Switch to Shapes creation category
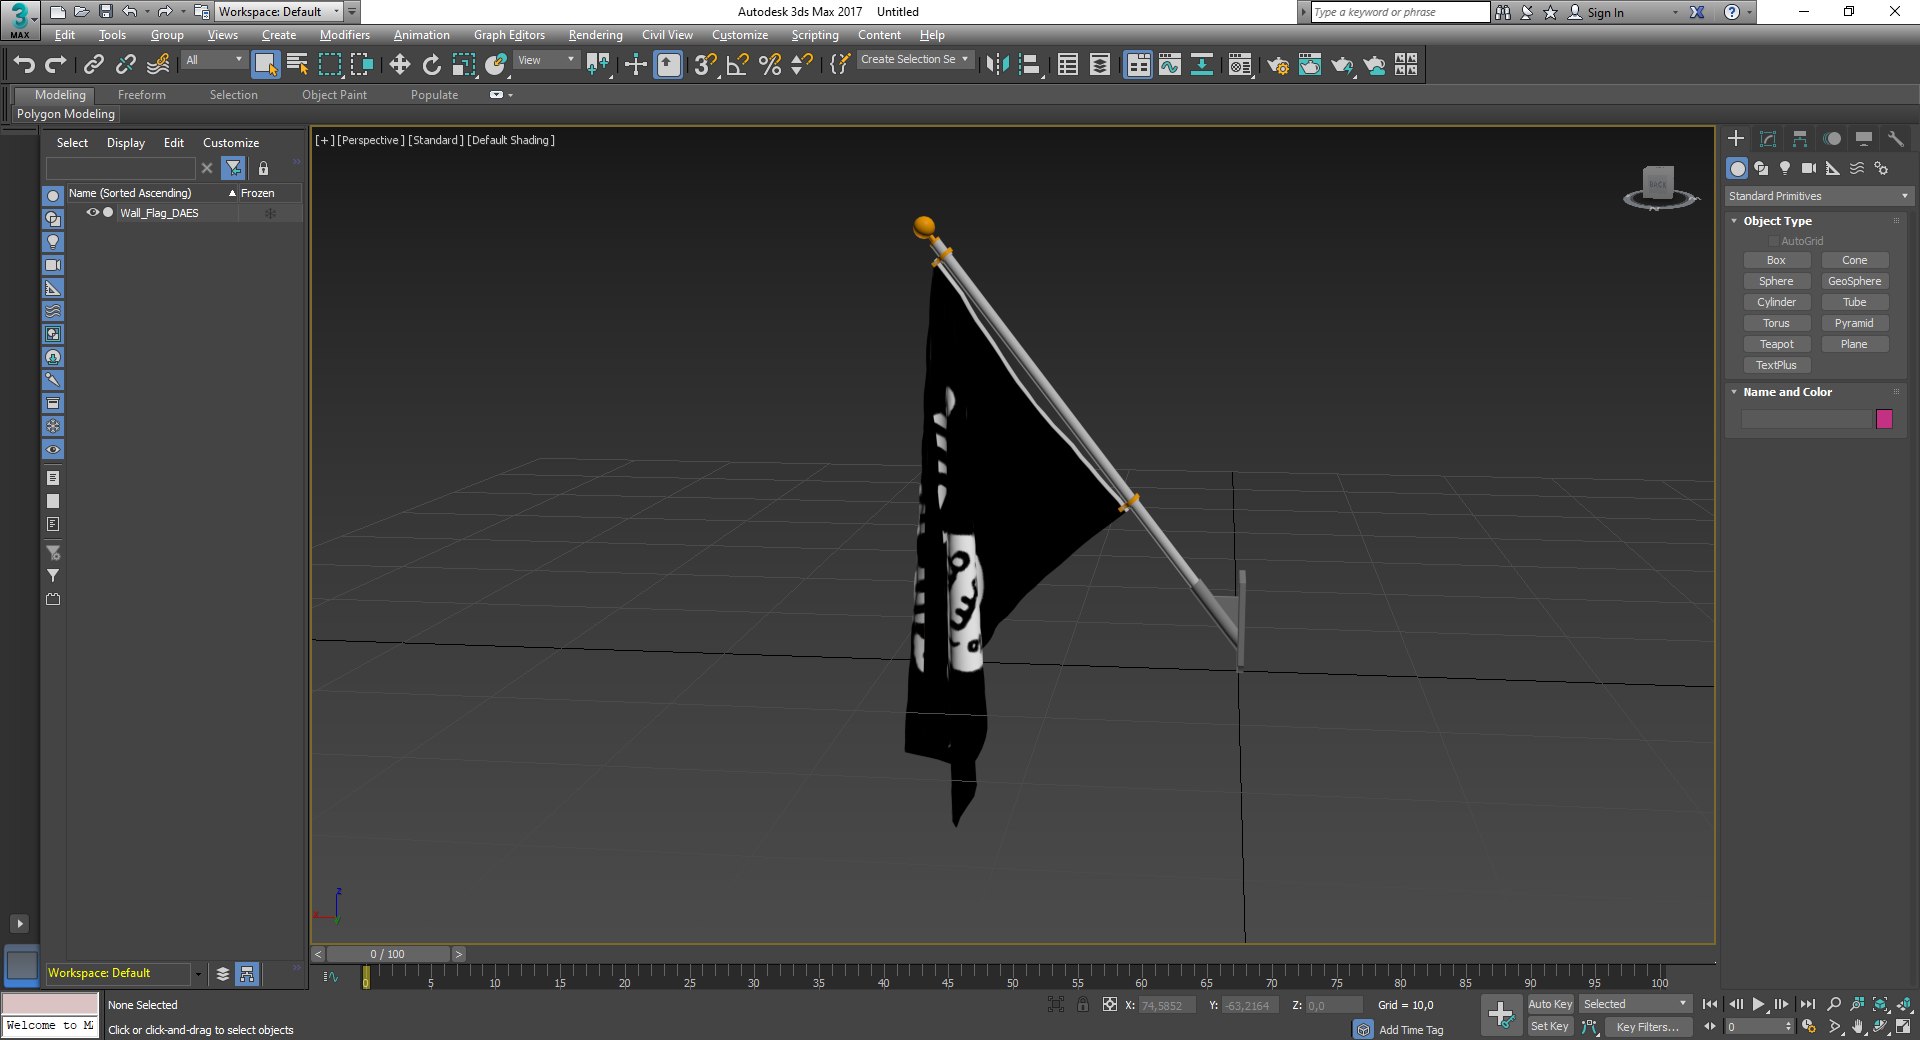Viewport: 1920px width, 1040px height. tap(1761, 168)
